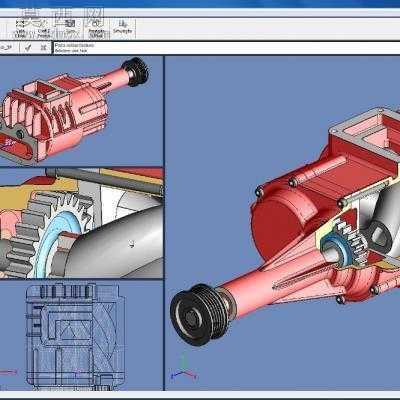Activate the middle-left viewport with gear close-up

[81, 223]
